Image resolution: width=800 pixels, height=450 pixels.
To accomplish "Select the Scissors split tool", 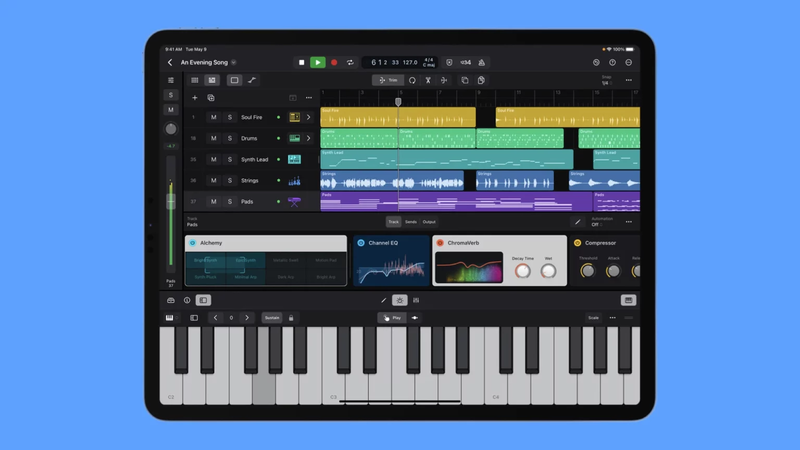I will click(428, 80).
